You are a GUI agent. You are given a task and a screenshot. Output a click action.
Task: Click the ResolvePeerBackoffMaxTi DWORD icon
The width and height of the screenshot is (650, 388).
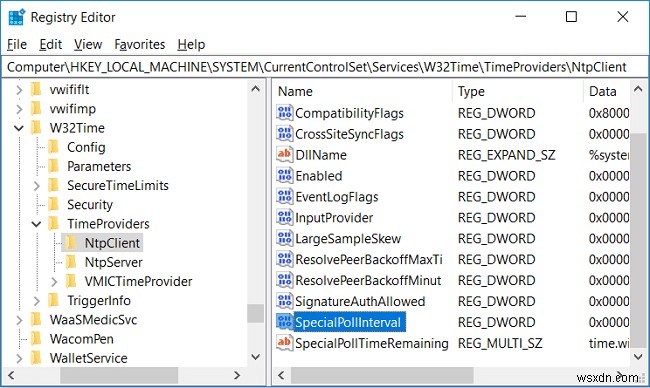[x=284, y=259]
